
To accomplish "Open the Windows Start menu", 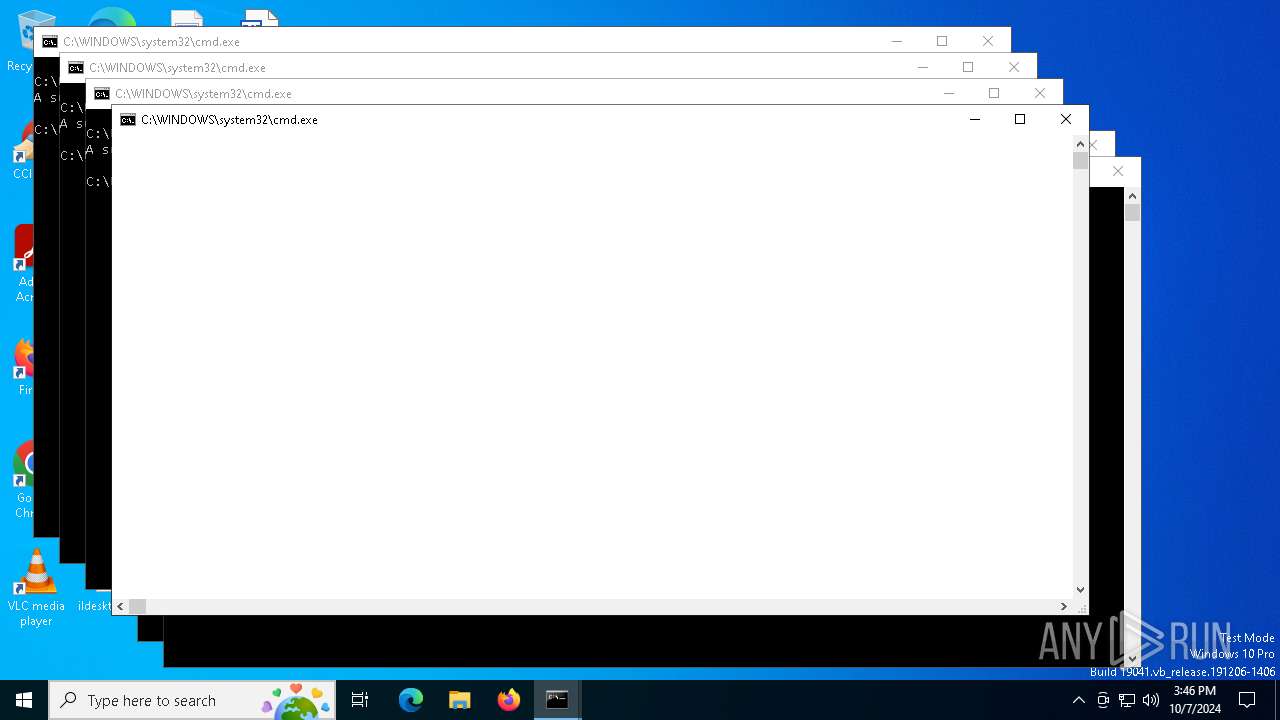I will [x=24, y=700].
